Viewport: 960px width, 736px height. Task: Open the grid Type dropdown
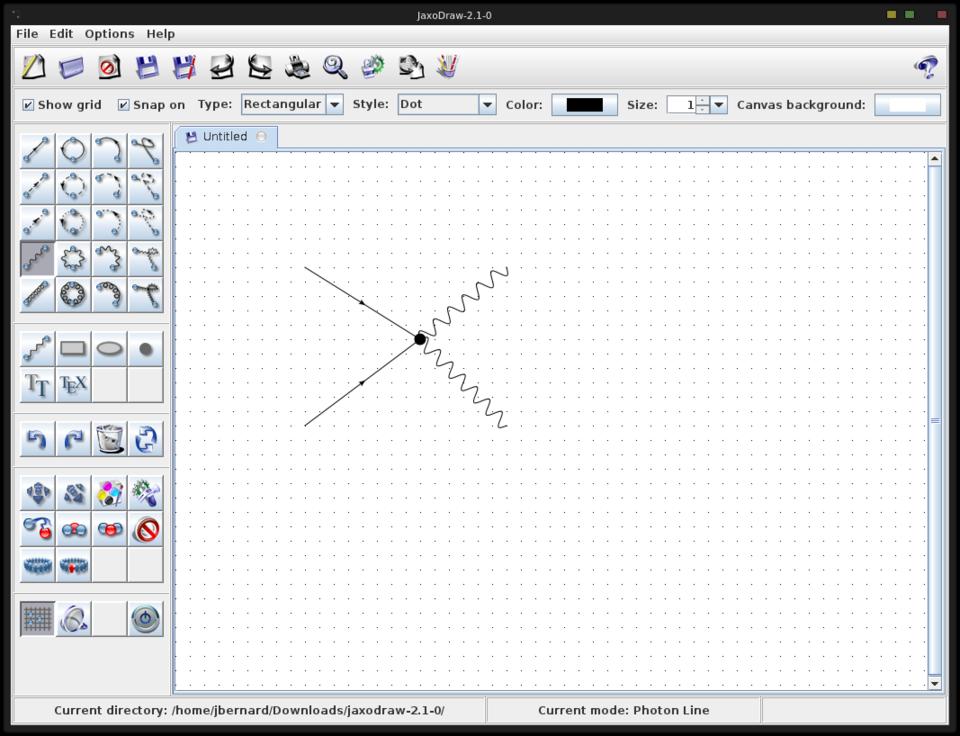click(334, 105)
